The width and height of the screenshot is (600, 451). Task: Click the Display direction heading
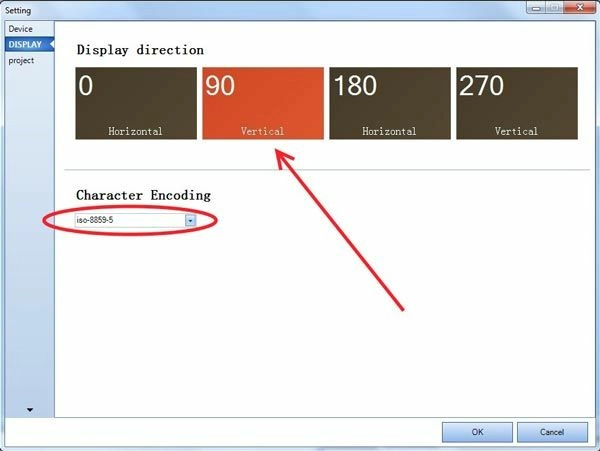click(140, 50)
